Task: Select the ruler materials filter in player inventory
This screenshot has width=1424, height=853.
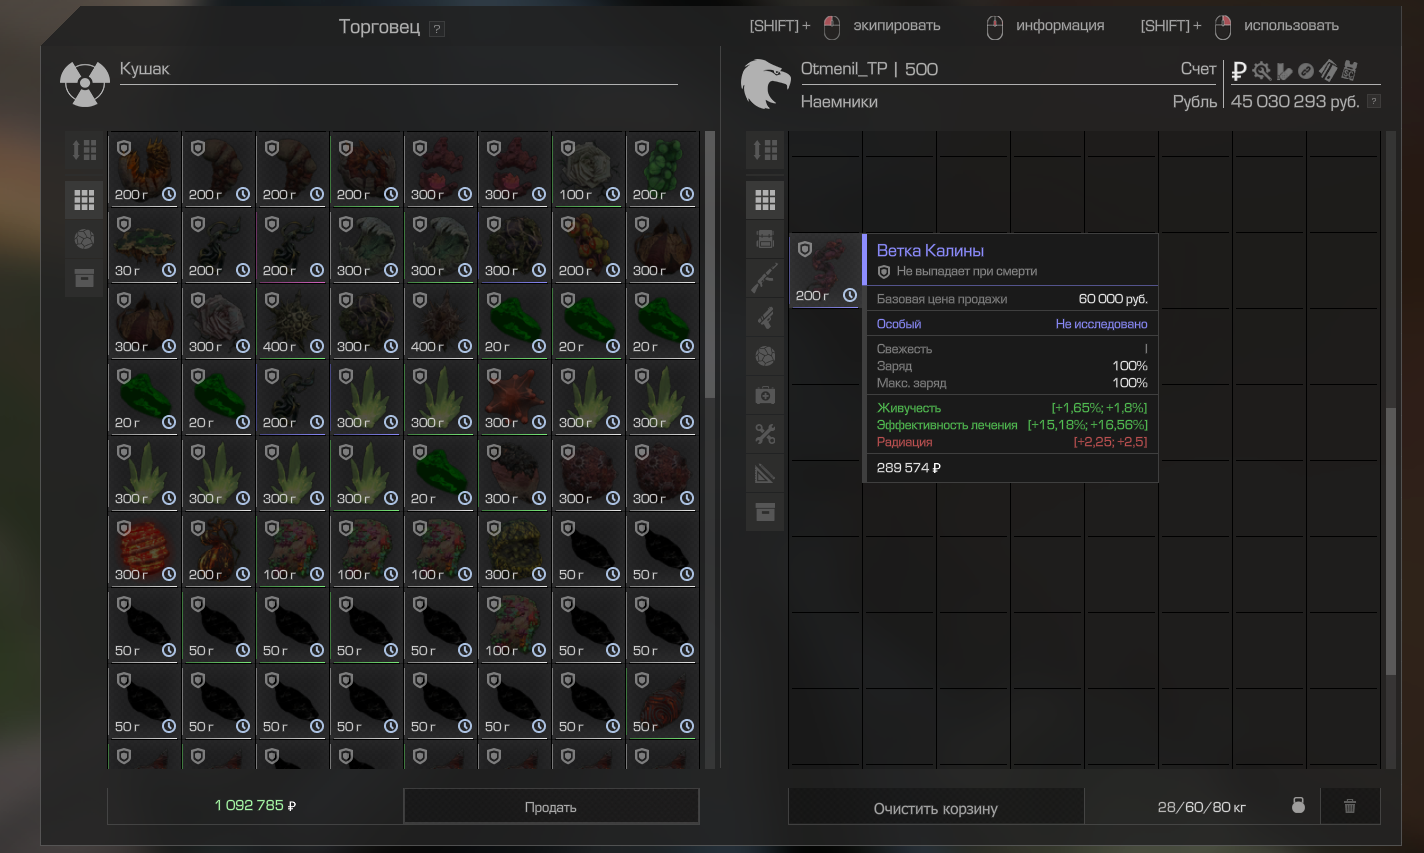Action: click(765, 473)
